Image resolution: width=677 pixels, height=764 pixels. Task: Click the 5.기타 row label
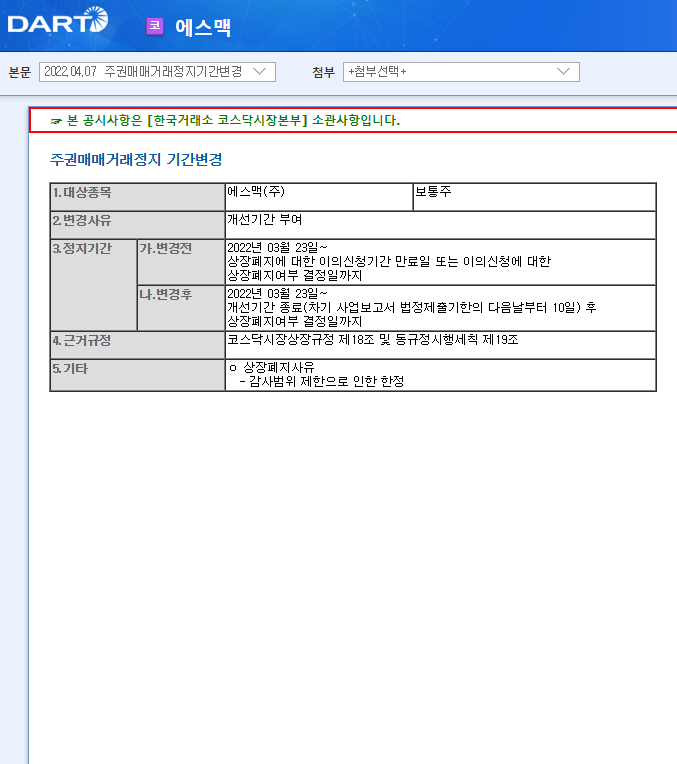[70, 368]
